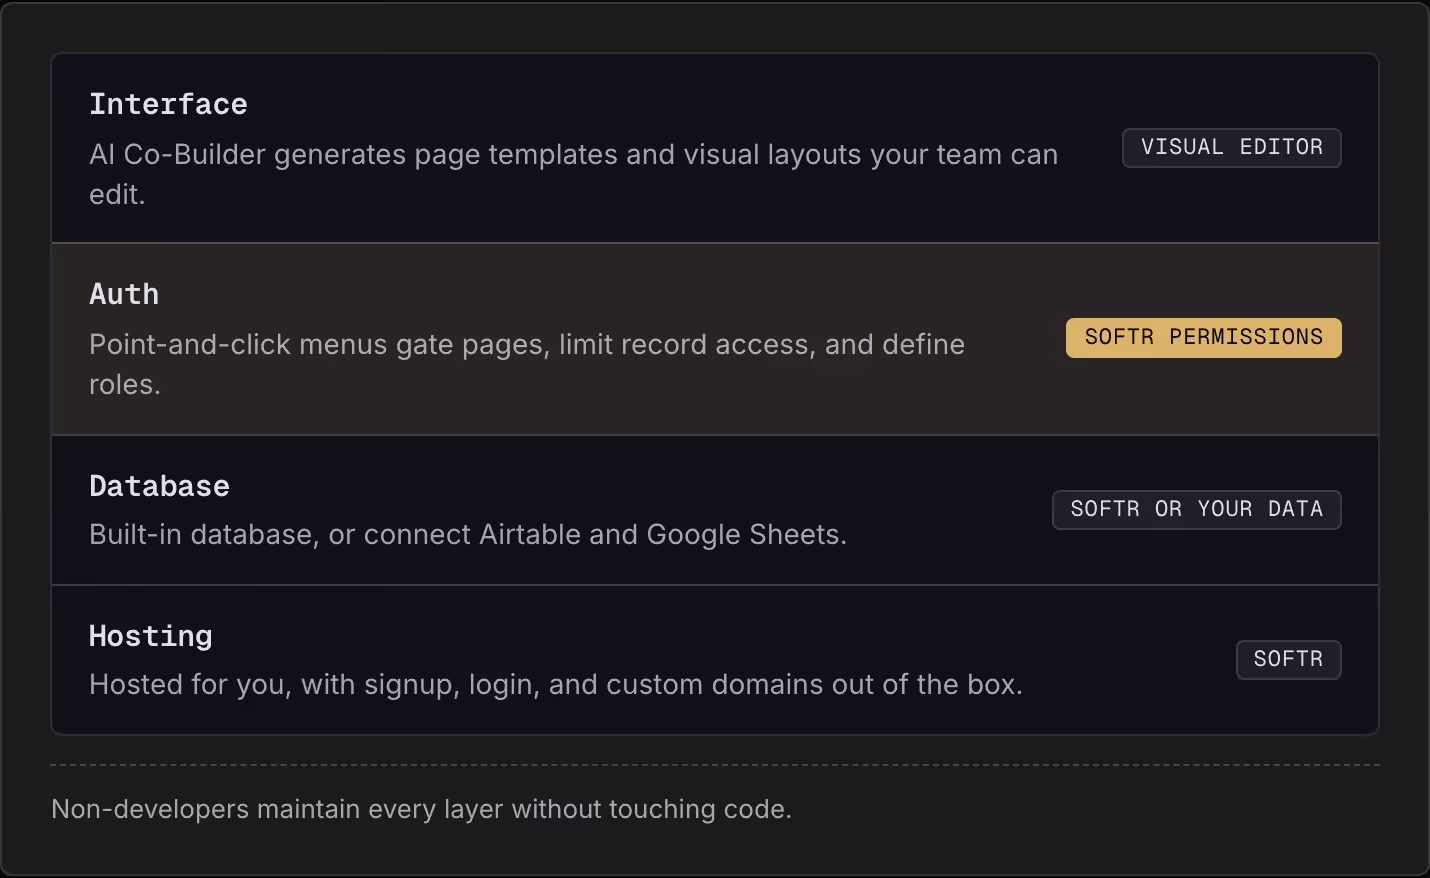Click the 'Non-developers maintain every layer' footnote
The image size is (1430, 878).
point(421,809)
